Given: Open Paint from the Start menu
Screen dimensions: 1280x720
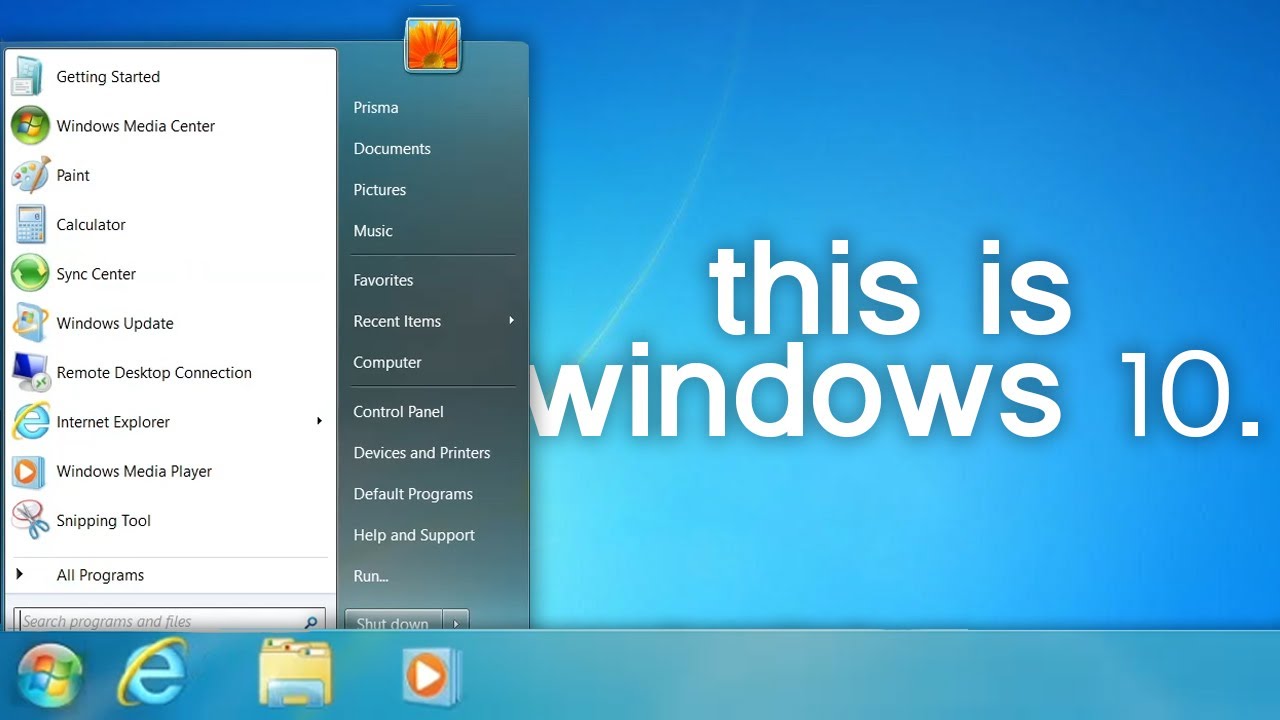Looking at the screenshot, I should pos(73,175).
